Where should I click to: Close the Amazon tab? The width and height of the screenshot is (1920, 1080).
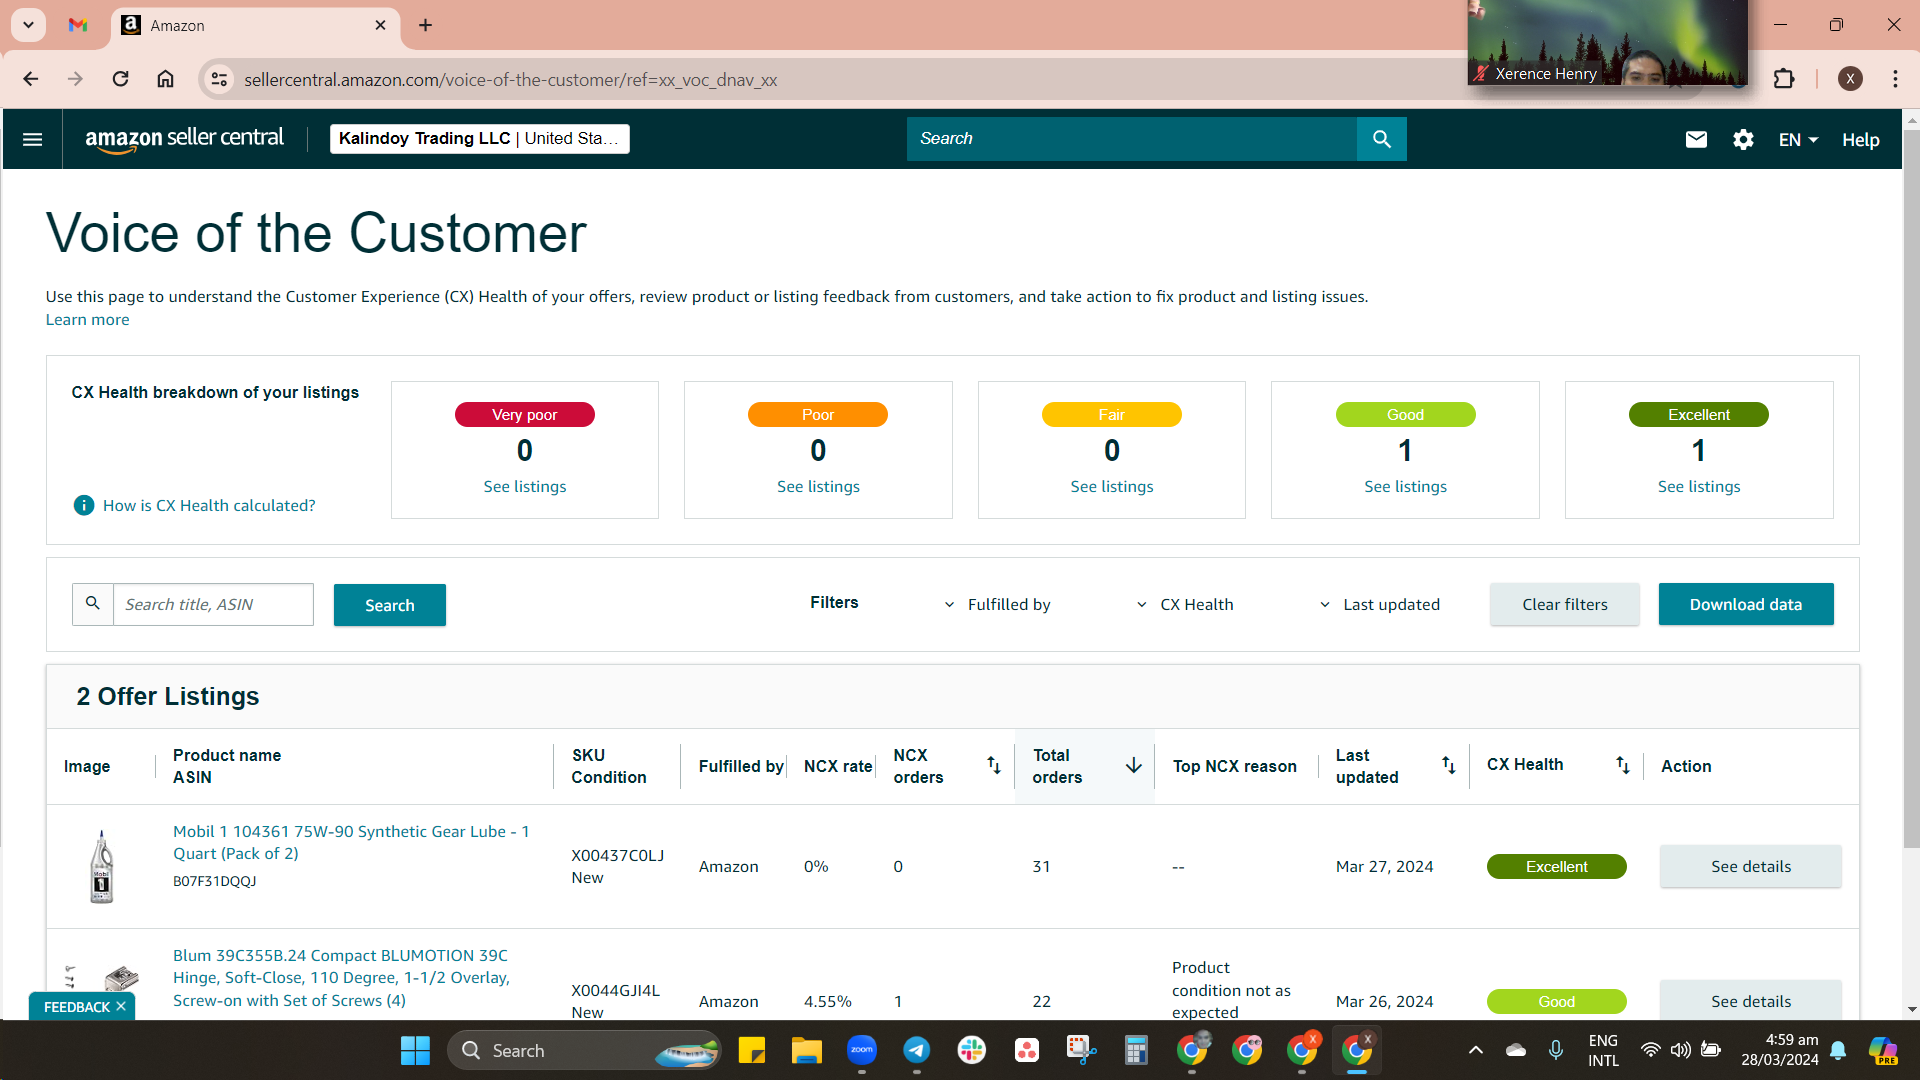click(x=380, y=25)
